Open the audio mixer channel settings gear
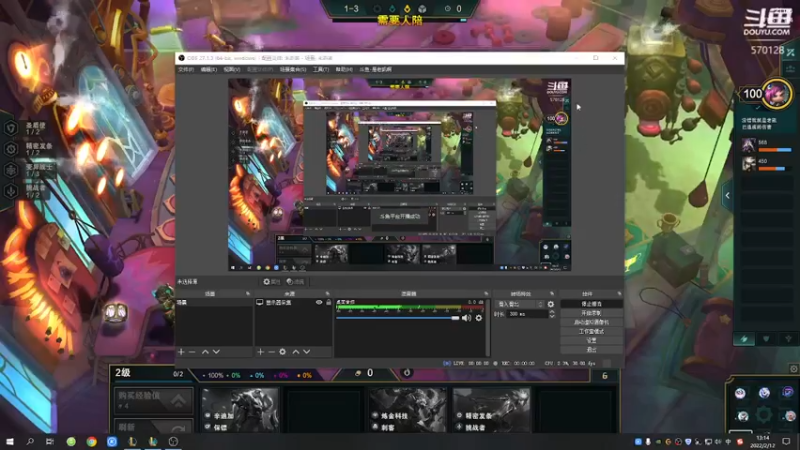 pos(479,318)
